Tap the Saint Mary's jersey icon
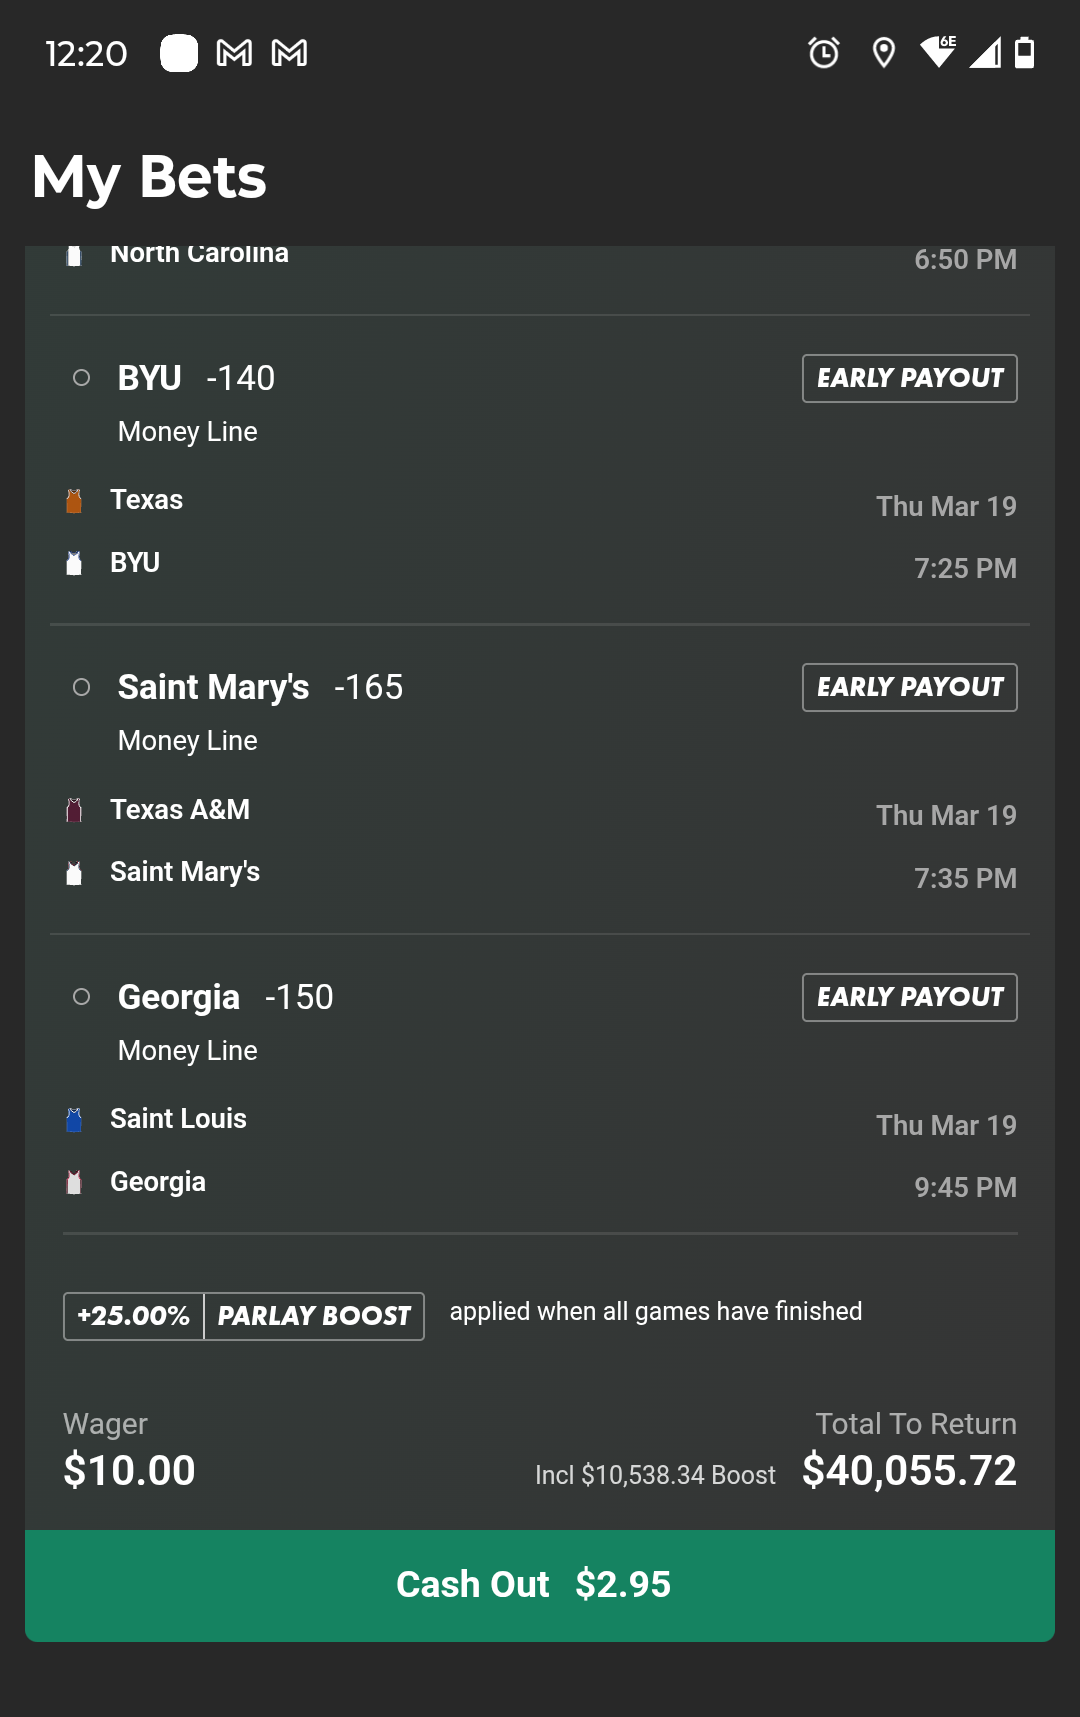Image resolution: width=1080 pixels, height=1717 pixels. coord(74,873)
